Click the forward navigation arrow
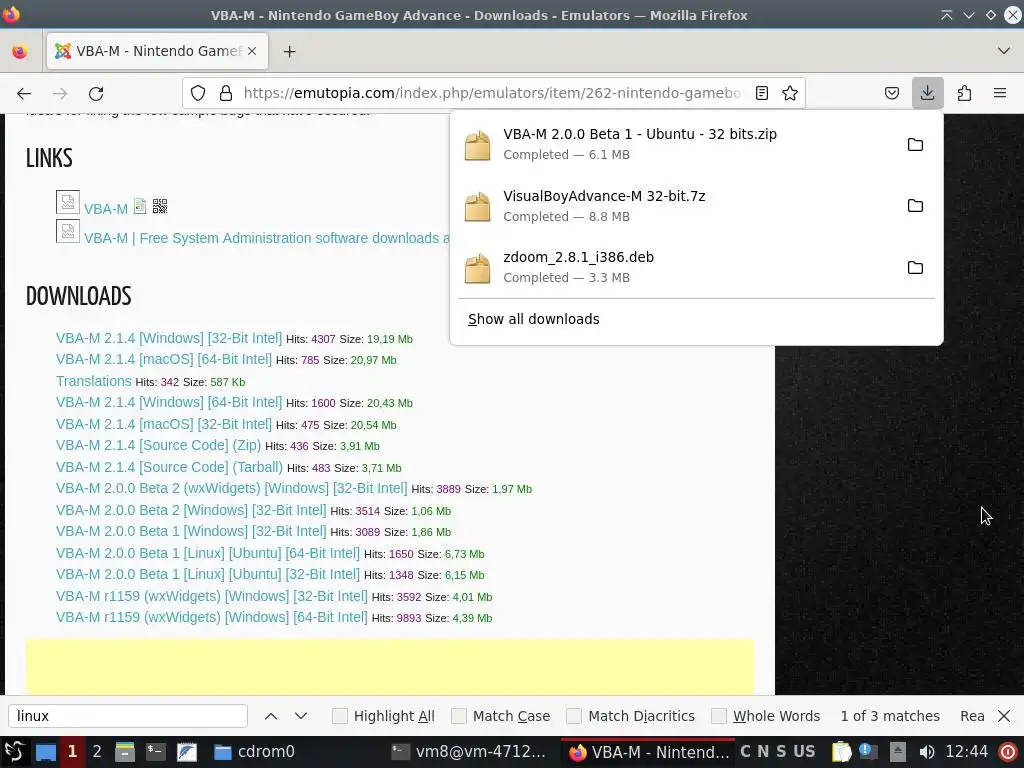 tap(60, 93)
